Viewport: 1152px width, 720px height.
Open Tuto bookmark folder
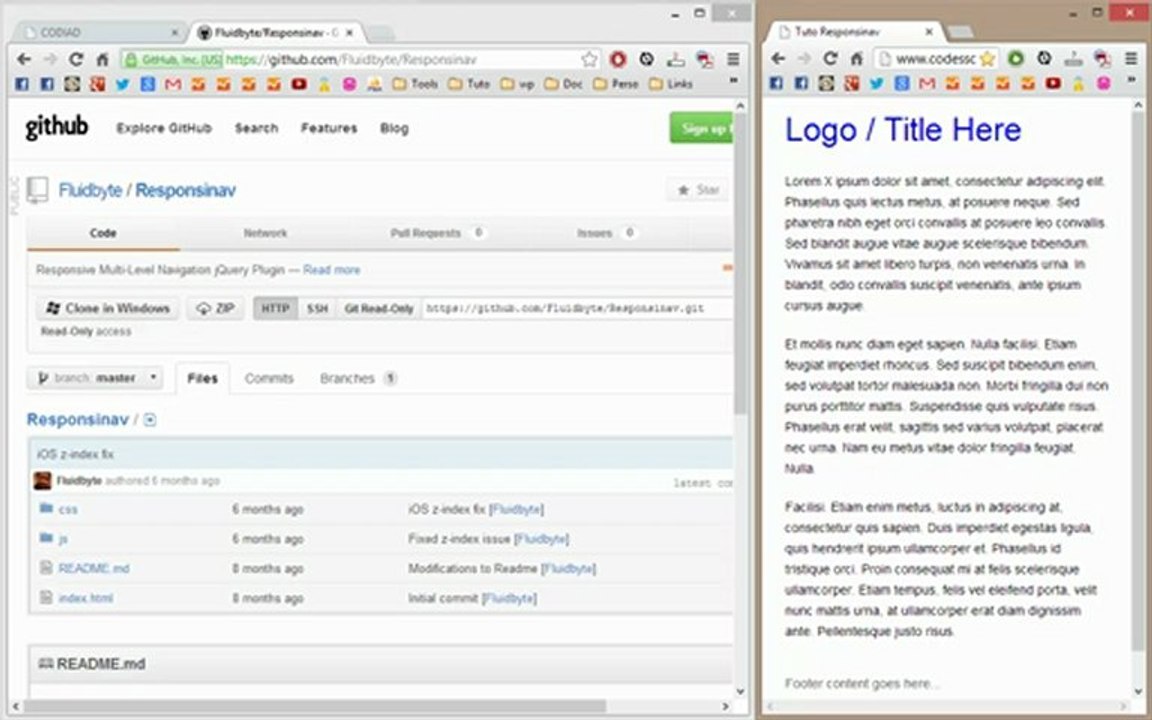(x=469, y=84)
